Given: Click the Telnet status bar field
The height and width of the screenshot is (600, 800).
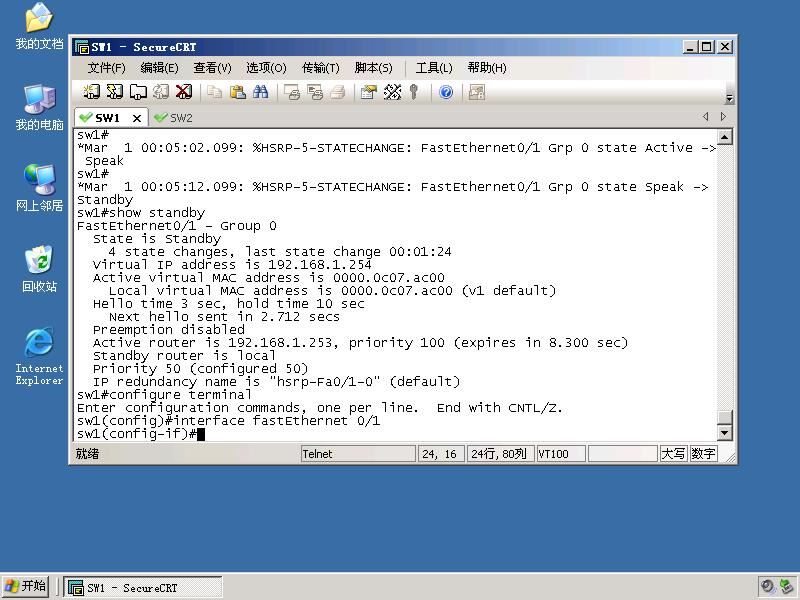Looking at the screenshot, I should tap(358, 454).
